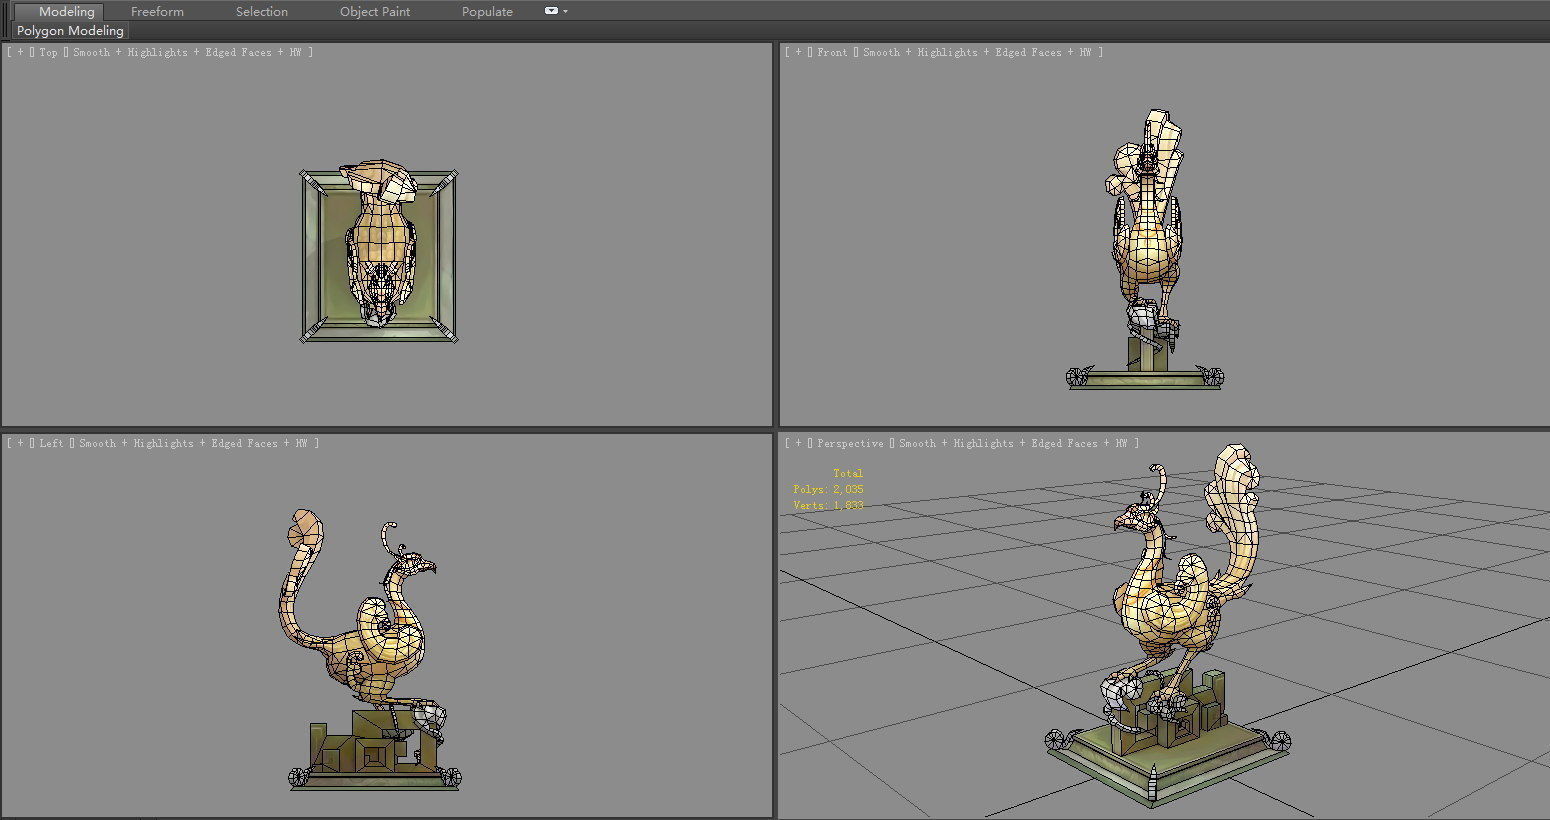Viewport: 1550px width, 820px height.
Task: Open the Top viewport shading label menu
Action: point(187,52)
